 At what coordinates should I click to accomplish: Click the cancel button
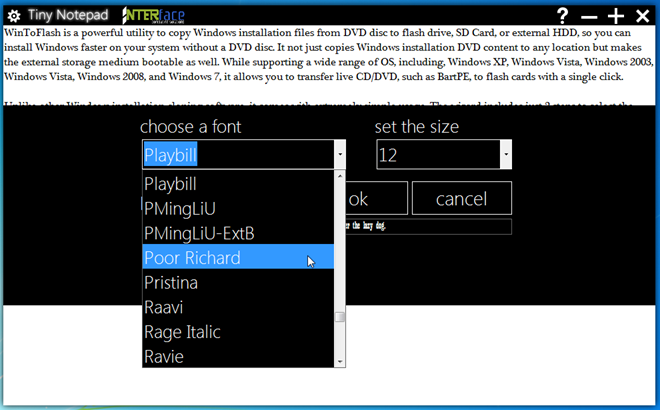(x=462, y=198)
